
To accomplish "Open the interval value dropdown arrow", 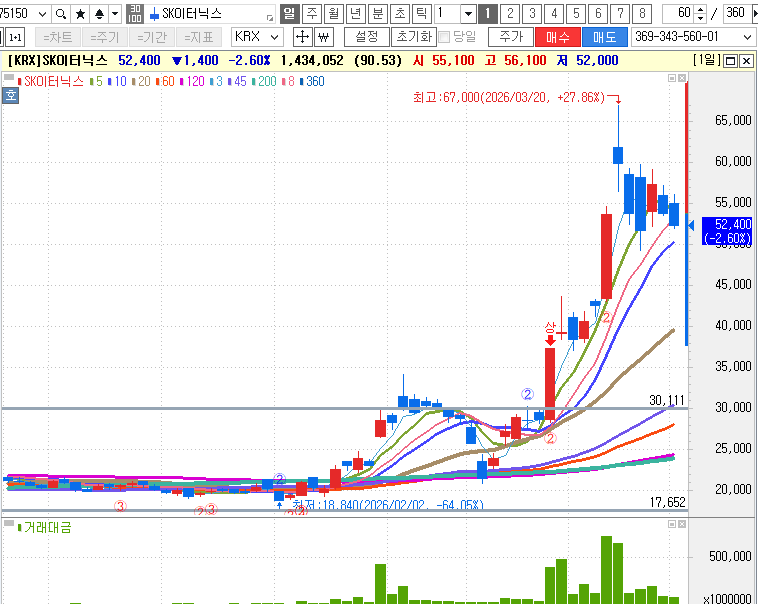I will pyautogui.click(x=468, y=14).
